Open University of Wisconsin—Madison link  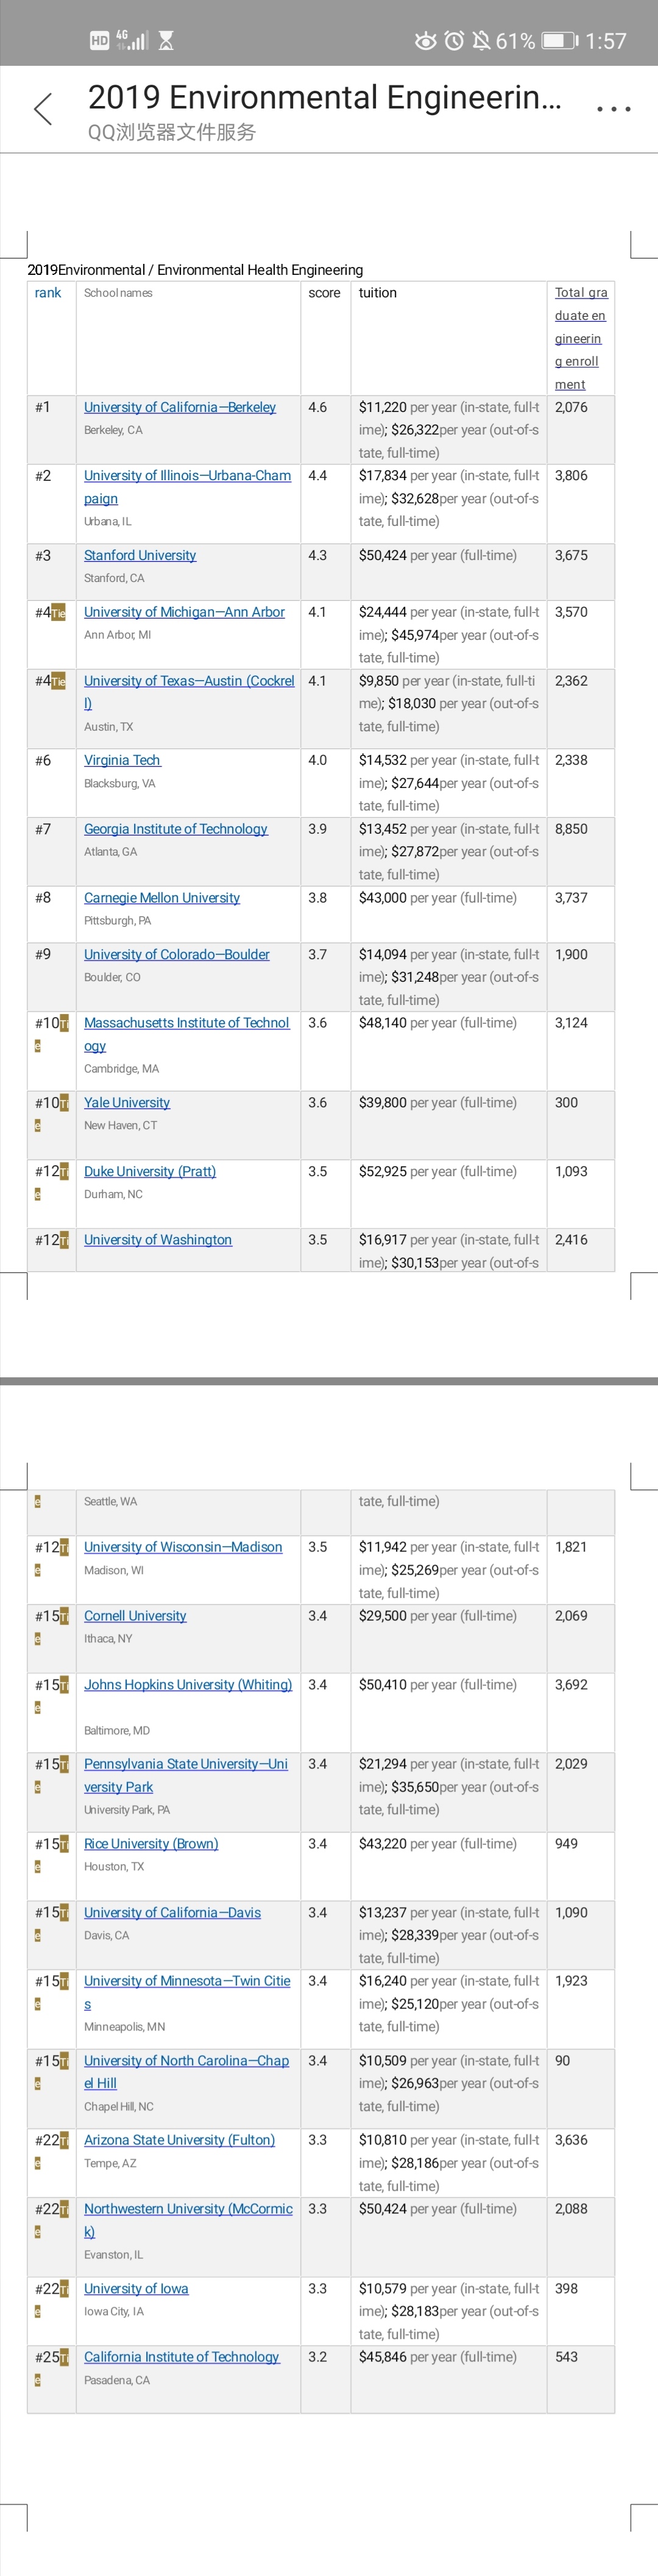pos(183,1547)
